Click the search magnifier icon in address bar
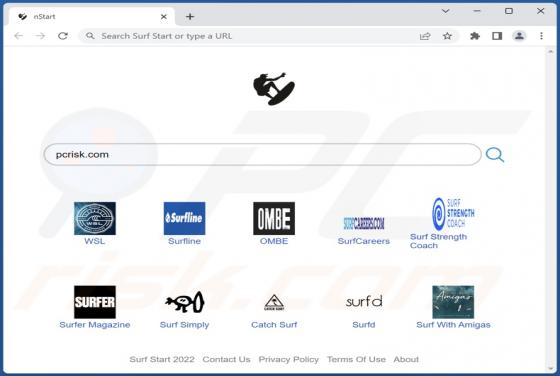Viewport: 560px width, 376px height. pyautogui.click(x=90, y=36)
